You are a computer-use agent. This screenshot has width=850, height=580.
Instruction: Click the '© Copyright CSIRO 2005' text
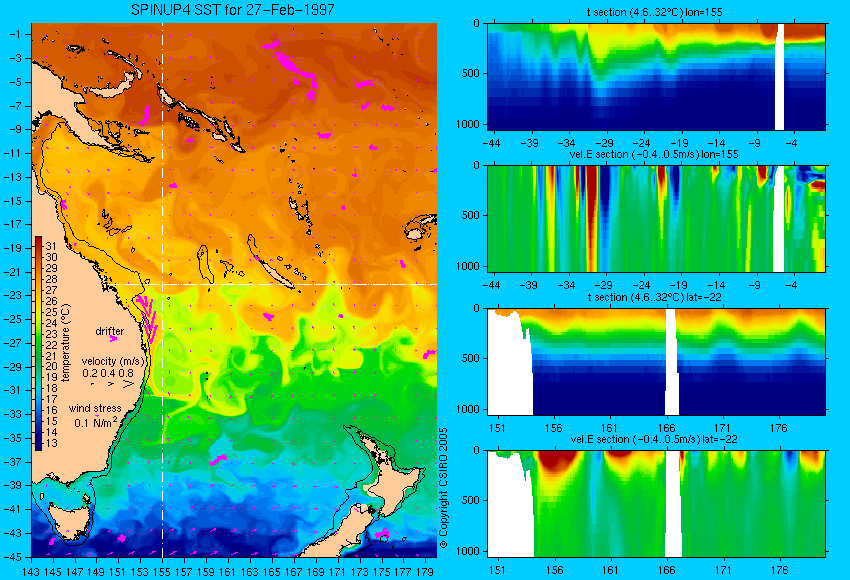[443, 488]
